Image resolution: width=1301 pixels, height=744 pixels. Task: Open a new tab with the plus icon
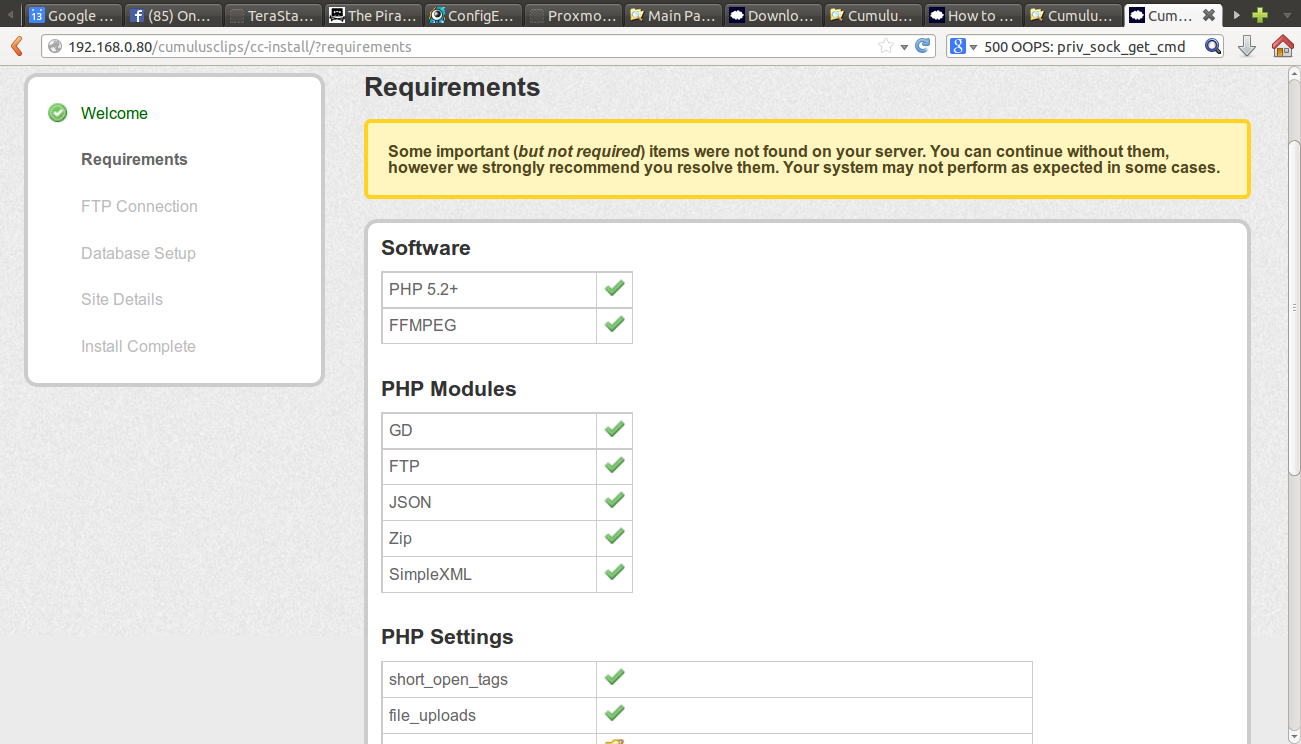click(1260, 15)
